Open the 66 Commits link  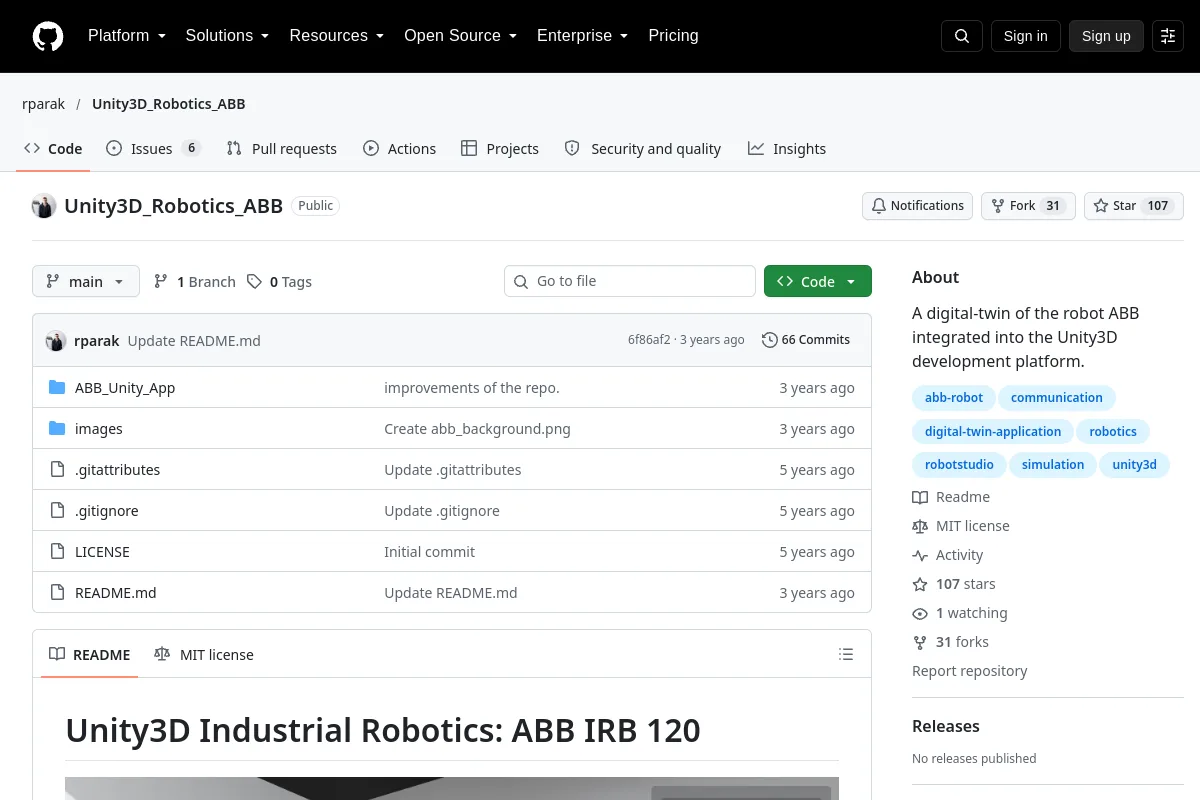click(806, 340)
